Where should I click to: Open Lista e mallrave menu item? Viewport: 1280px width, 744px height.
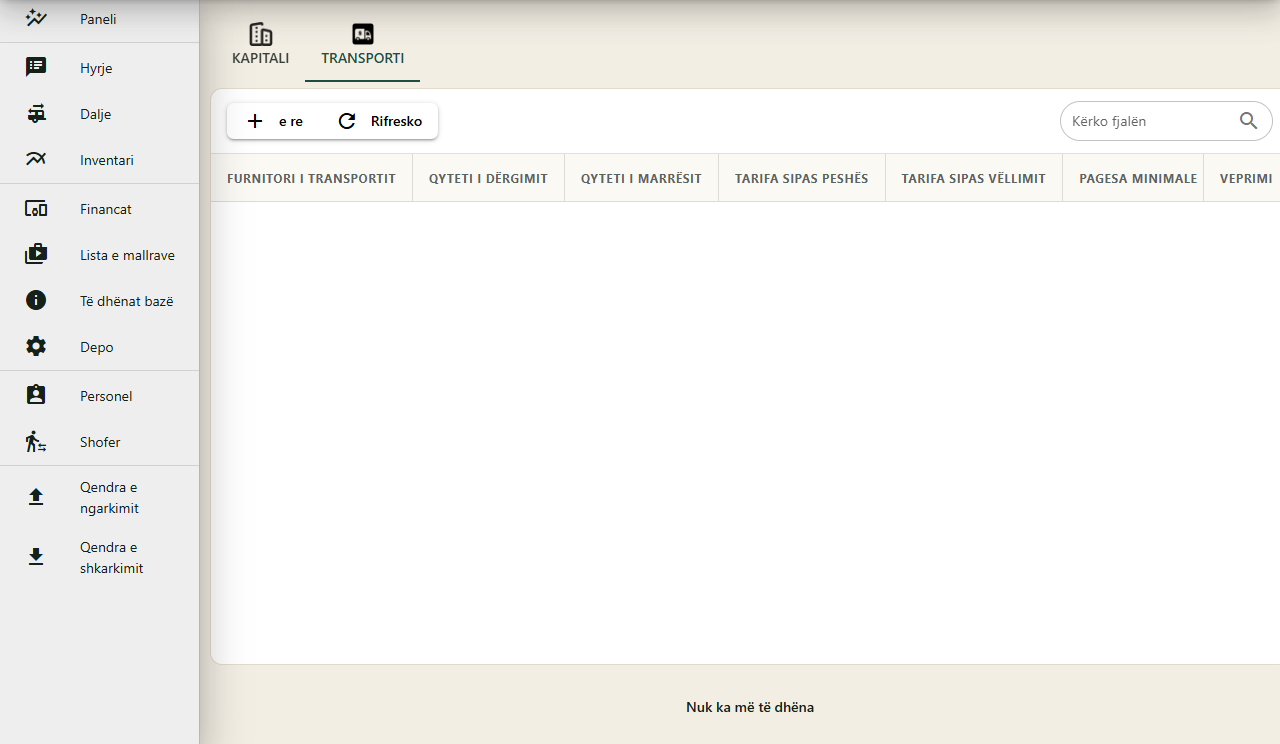pos(99,255)
